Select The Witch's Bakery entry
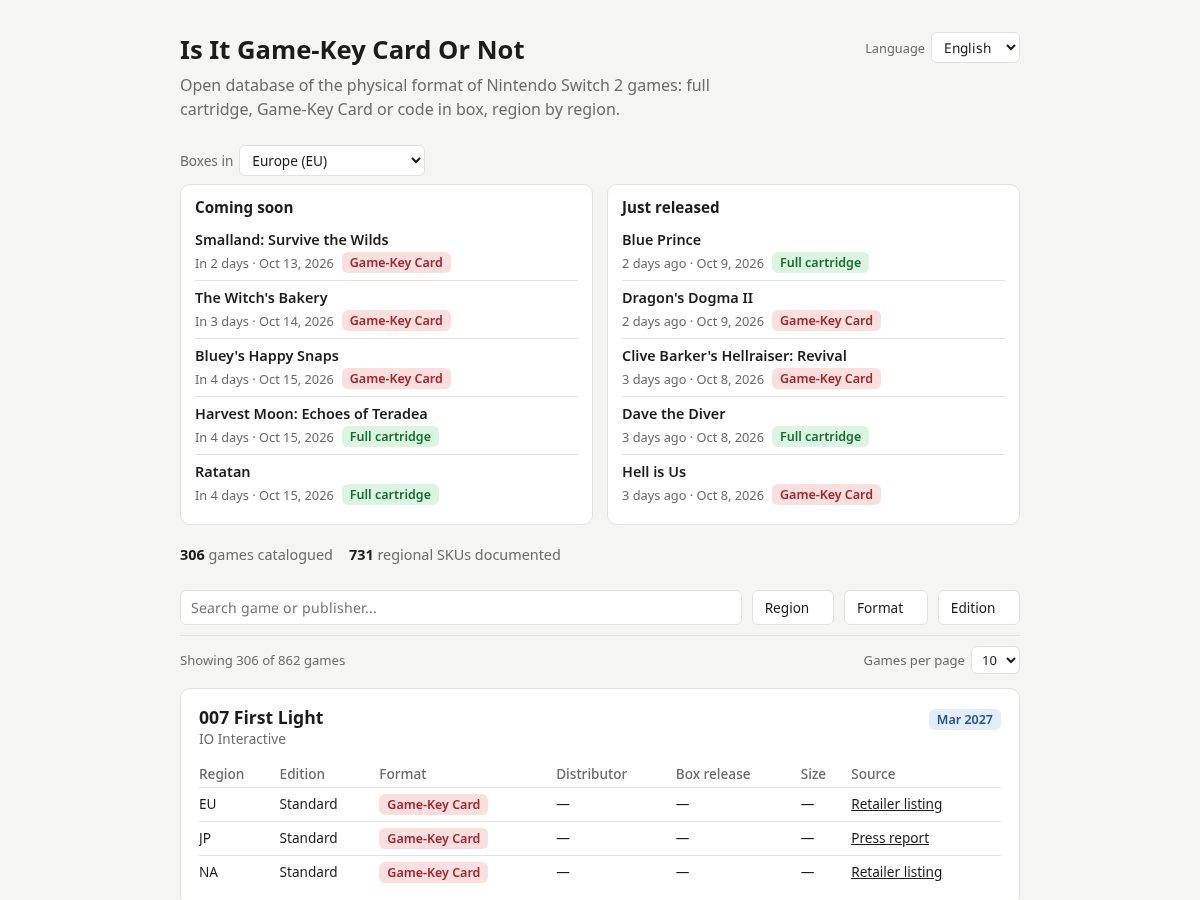This screenshot has width=1200, height=900. coord(261,298)
